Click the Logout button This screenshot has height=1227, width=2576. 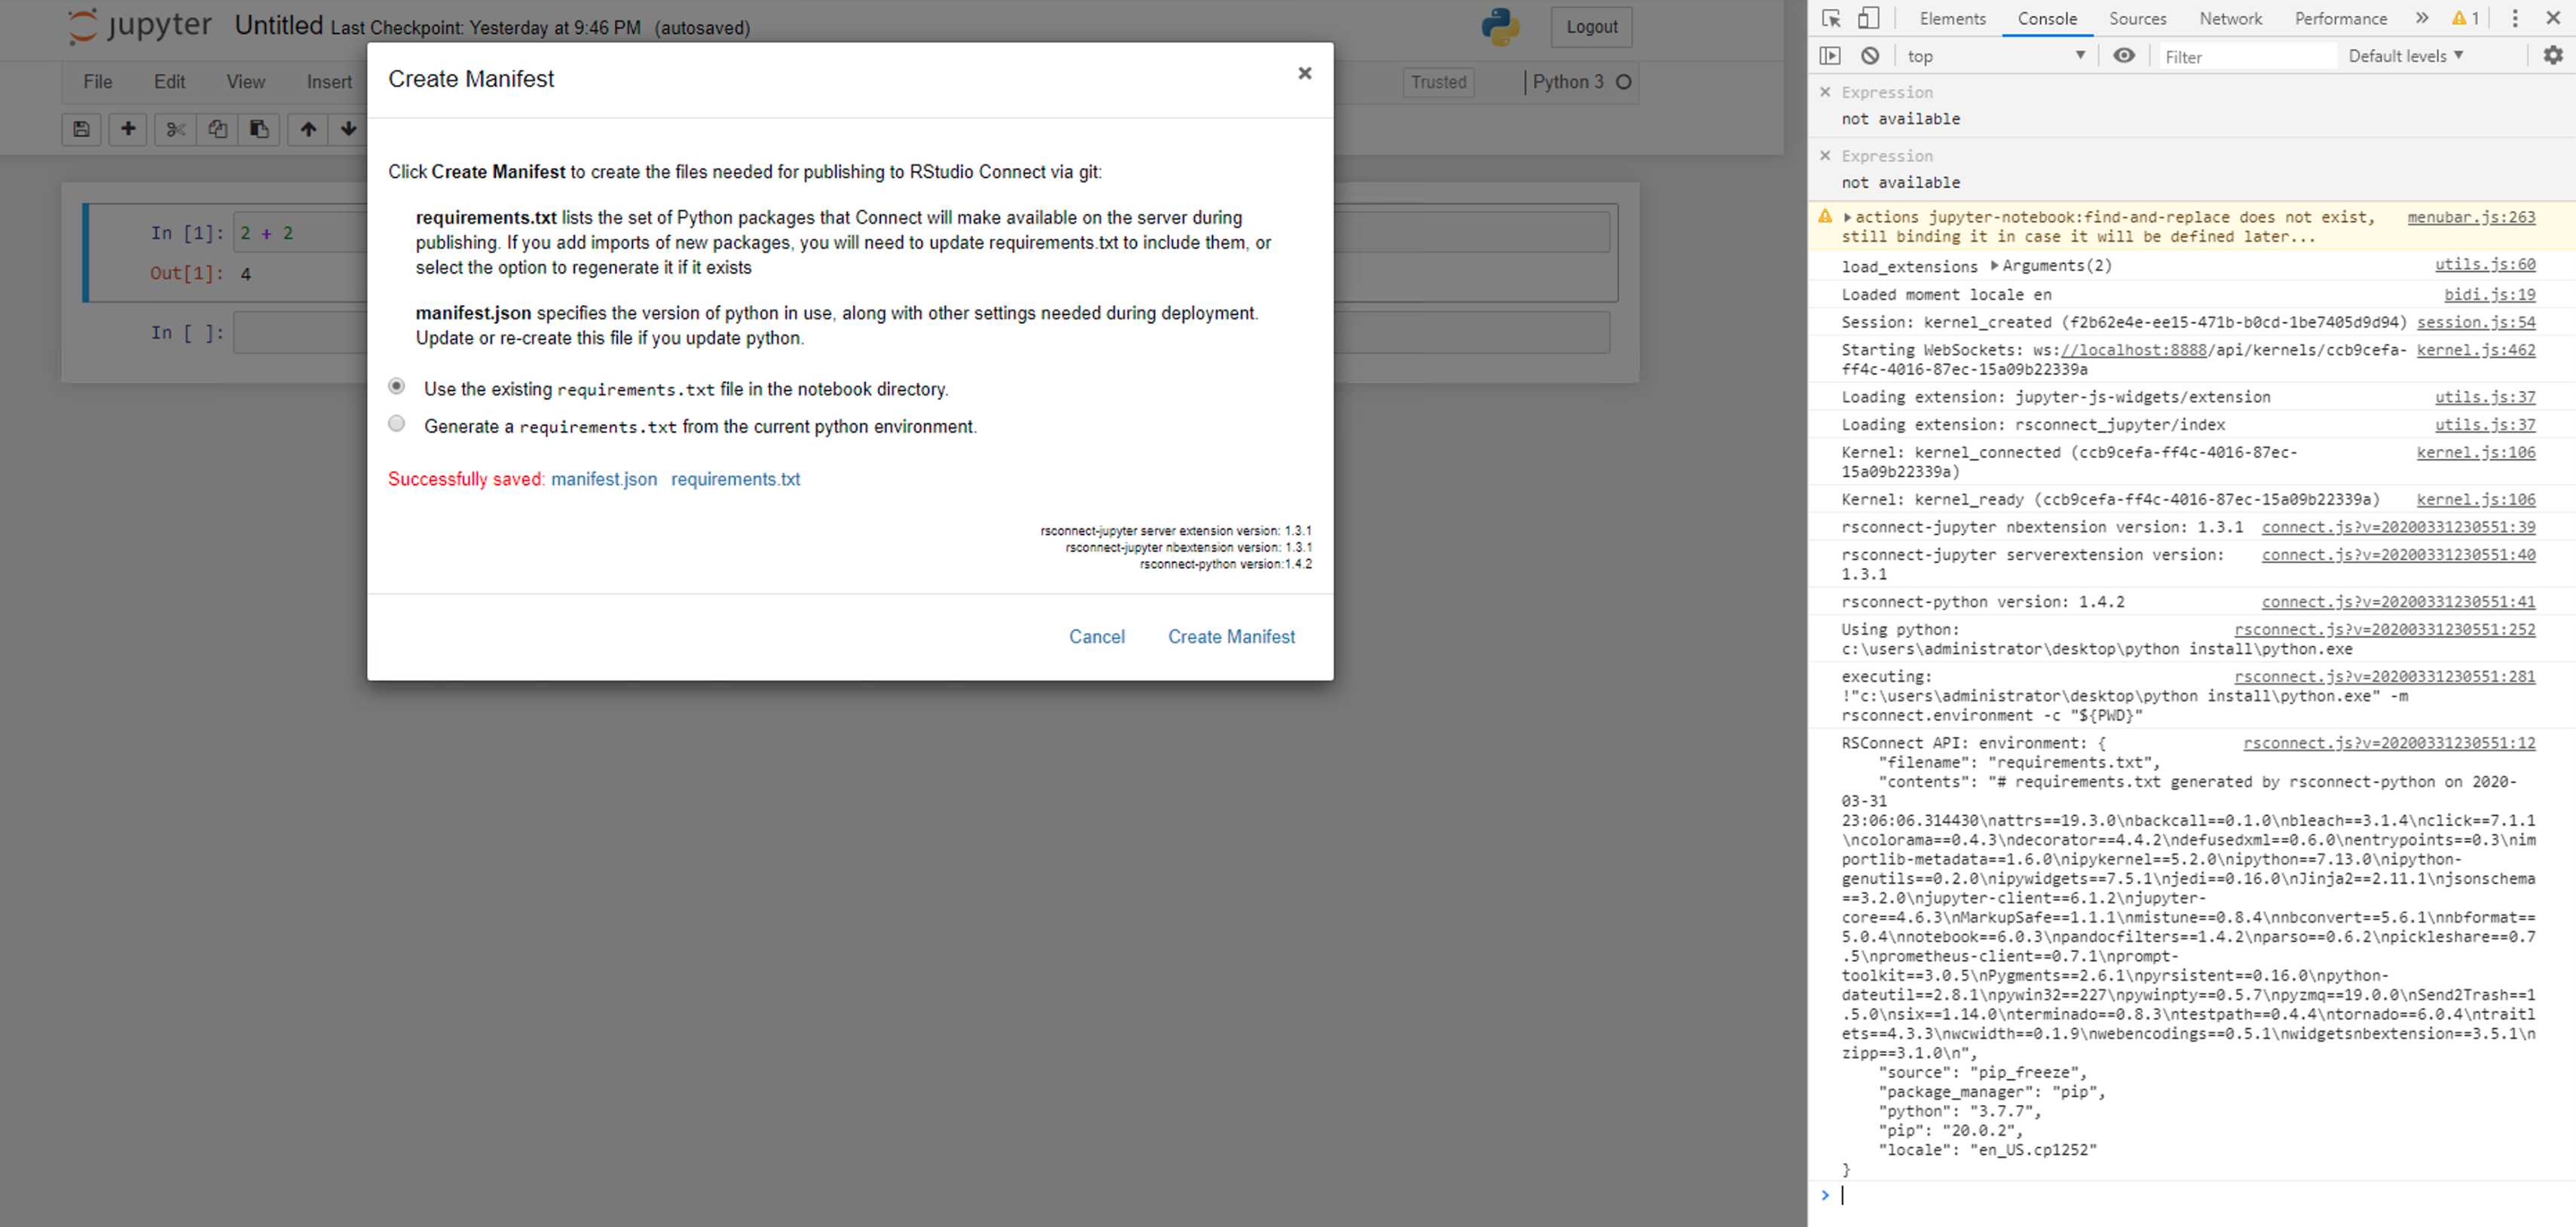(x=1591, y=27)
